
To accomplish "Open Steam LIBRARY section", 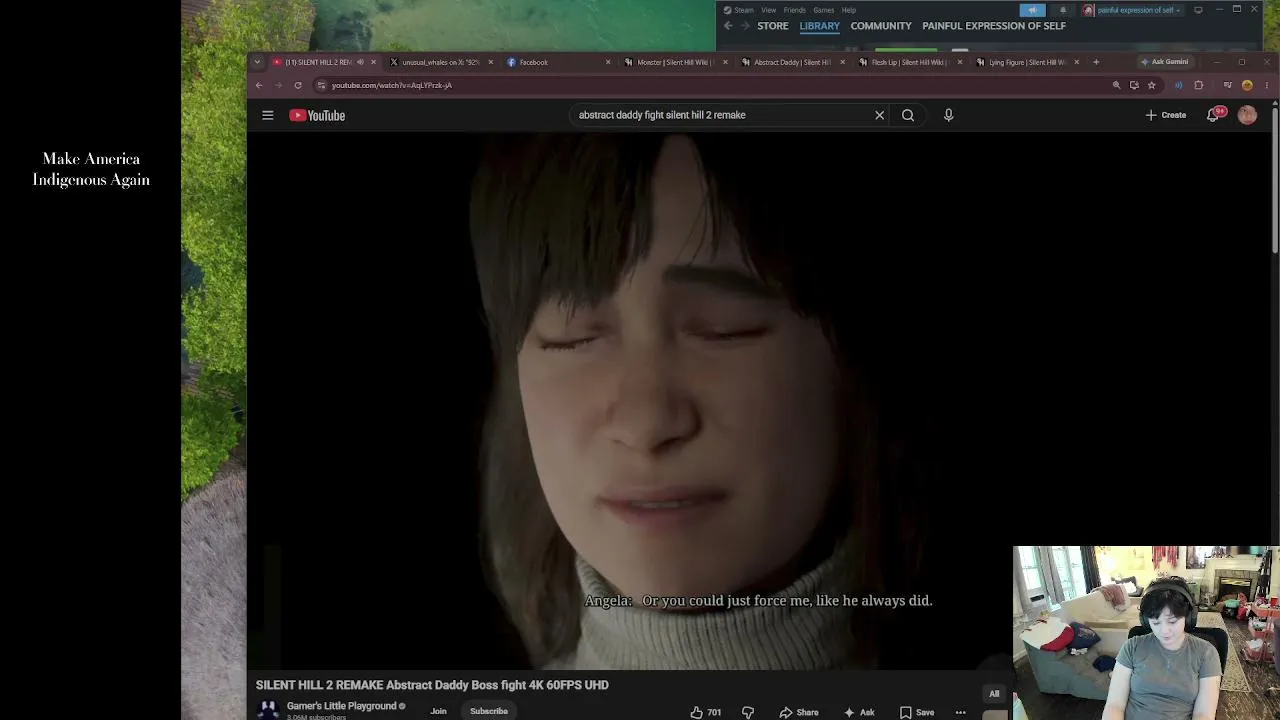I will coord(820,26).
